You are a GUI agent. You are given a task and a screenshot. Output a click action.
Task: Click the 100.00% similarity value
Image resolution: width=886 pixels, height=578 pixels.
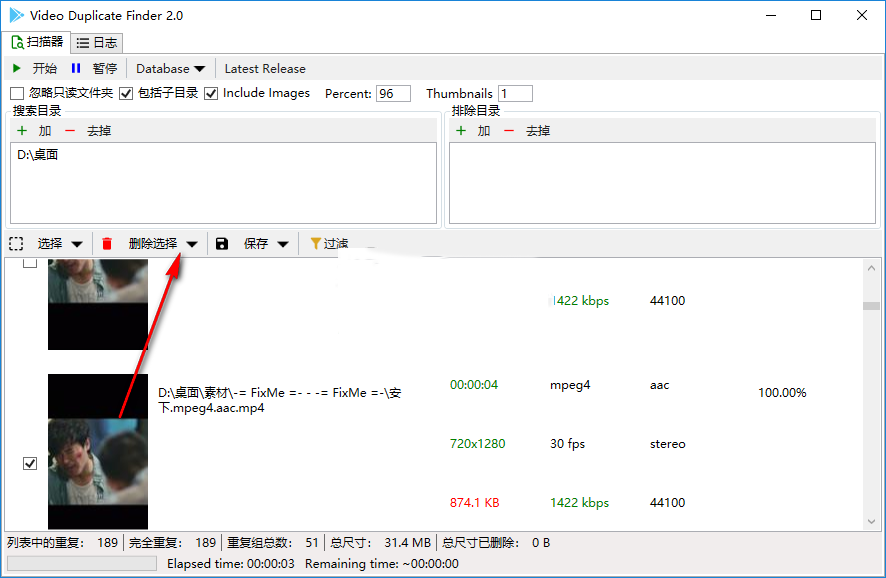click(x=782, y=393)
